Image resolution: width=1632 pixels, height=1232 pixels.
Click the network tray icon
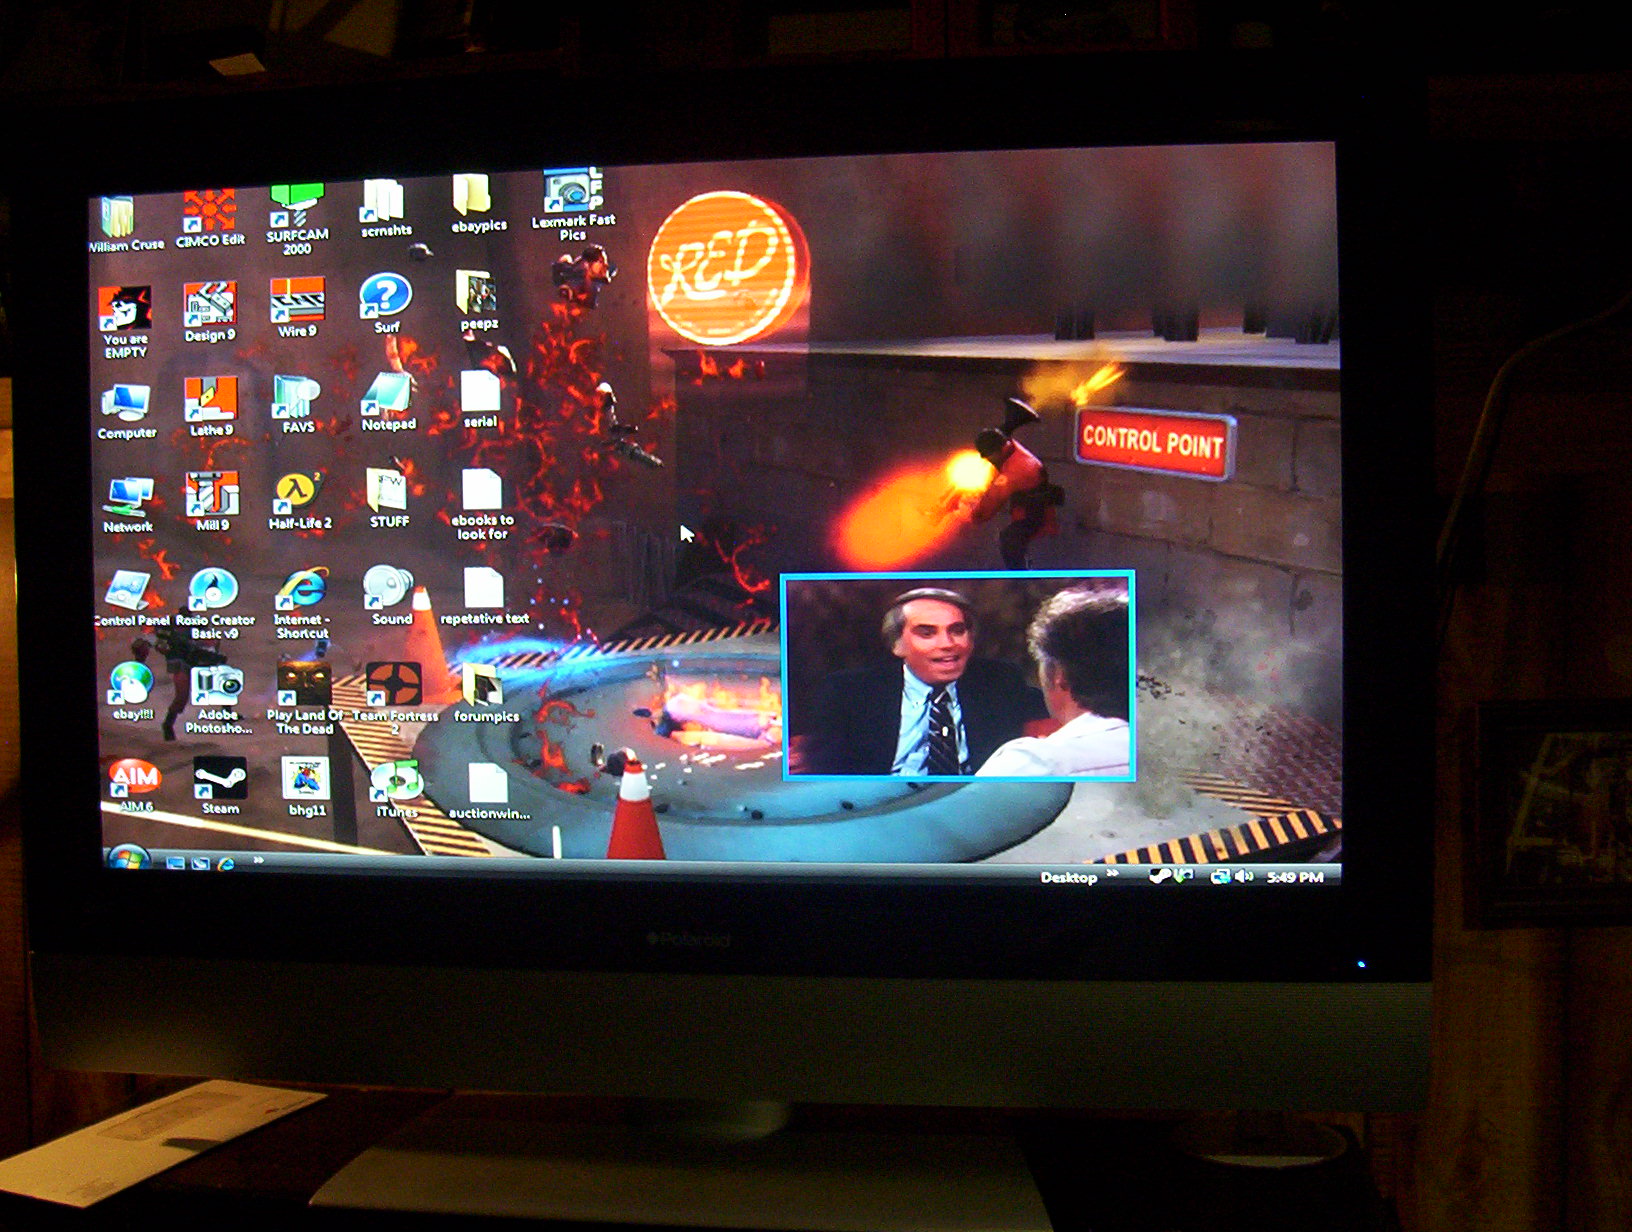[x=1220, y=877]
